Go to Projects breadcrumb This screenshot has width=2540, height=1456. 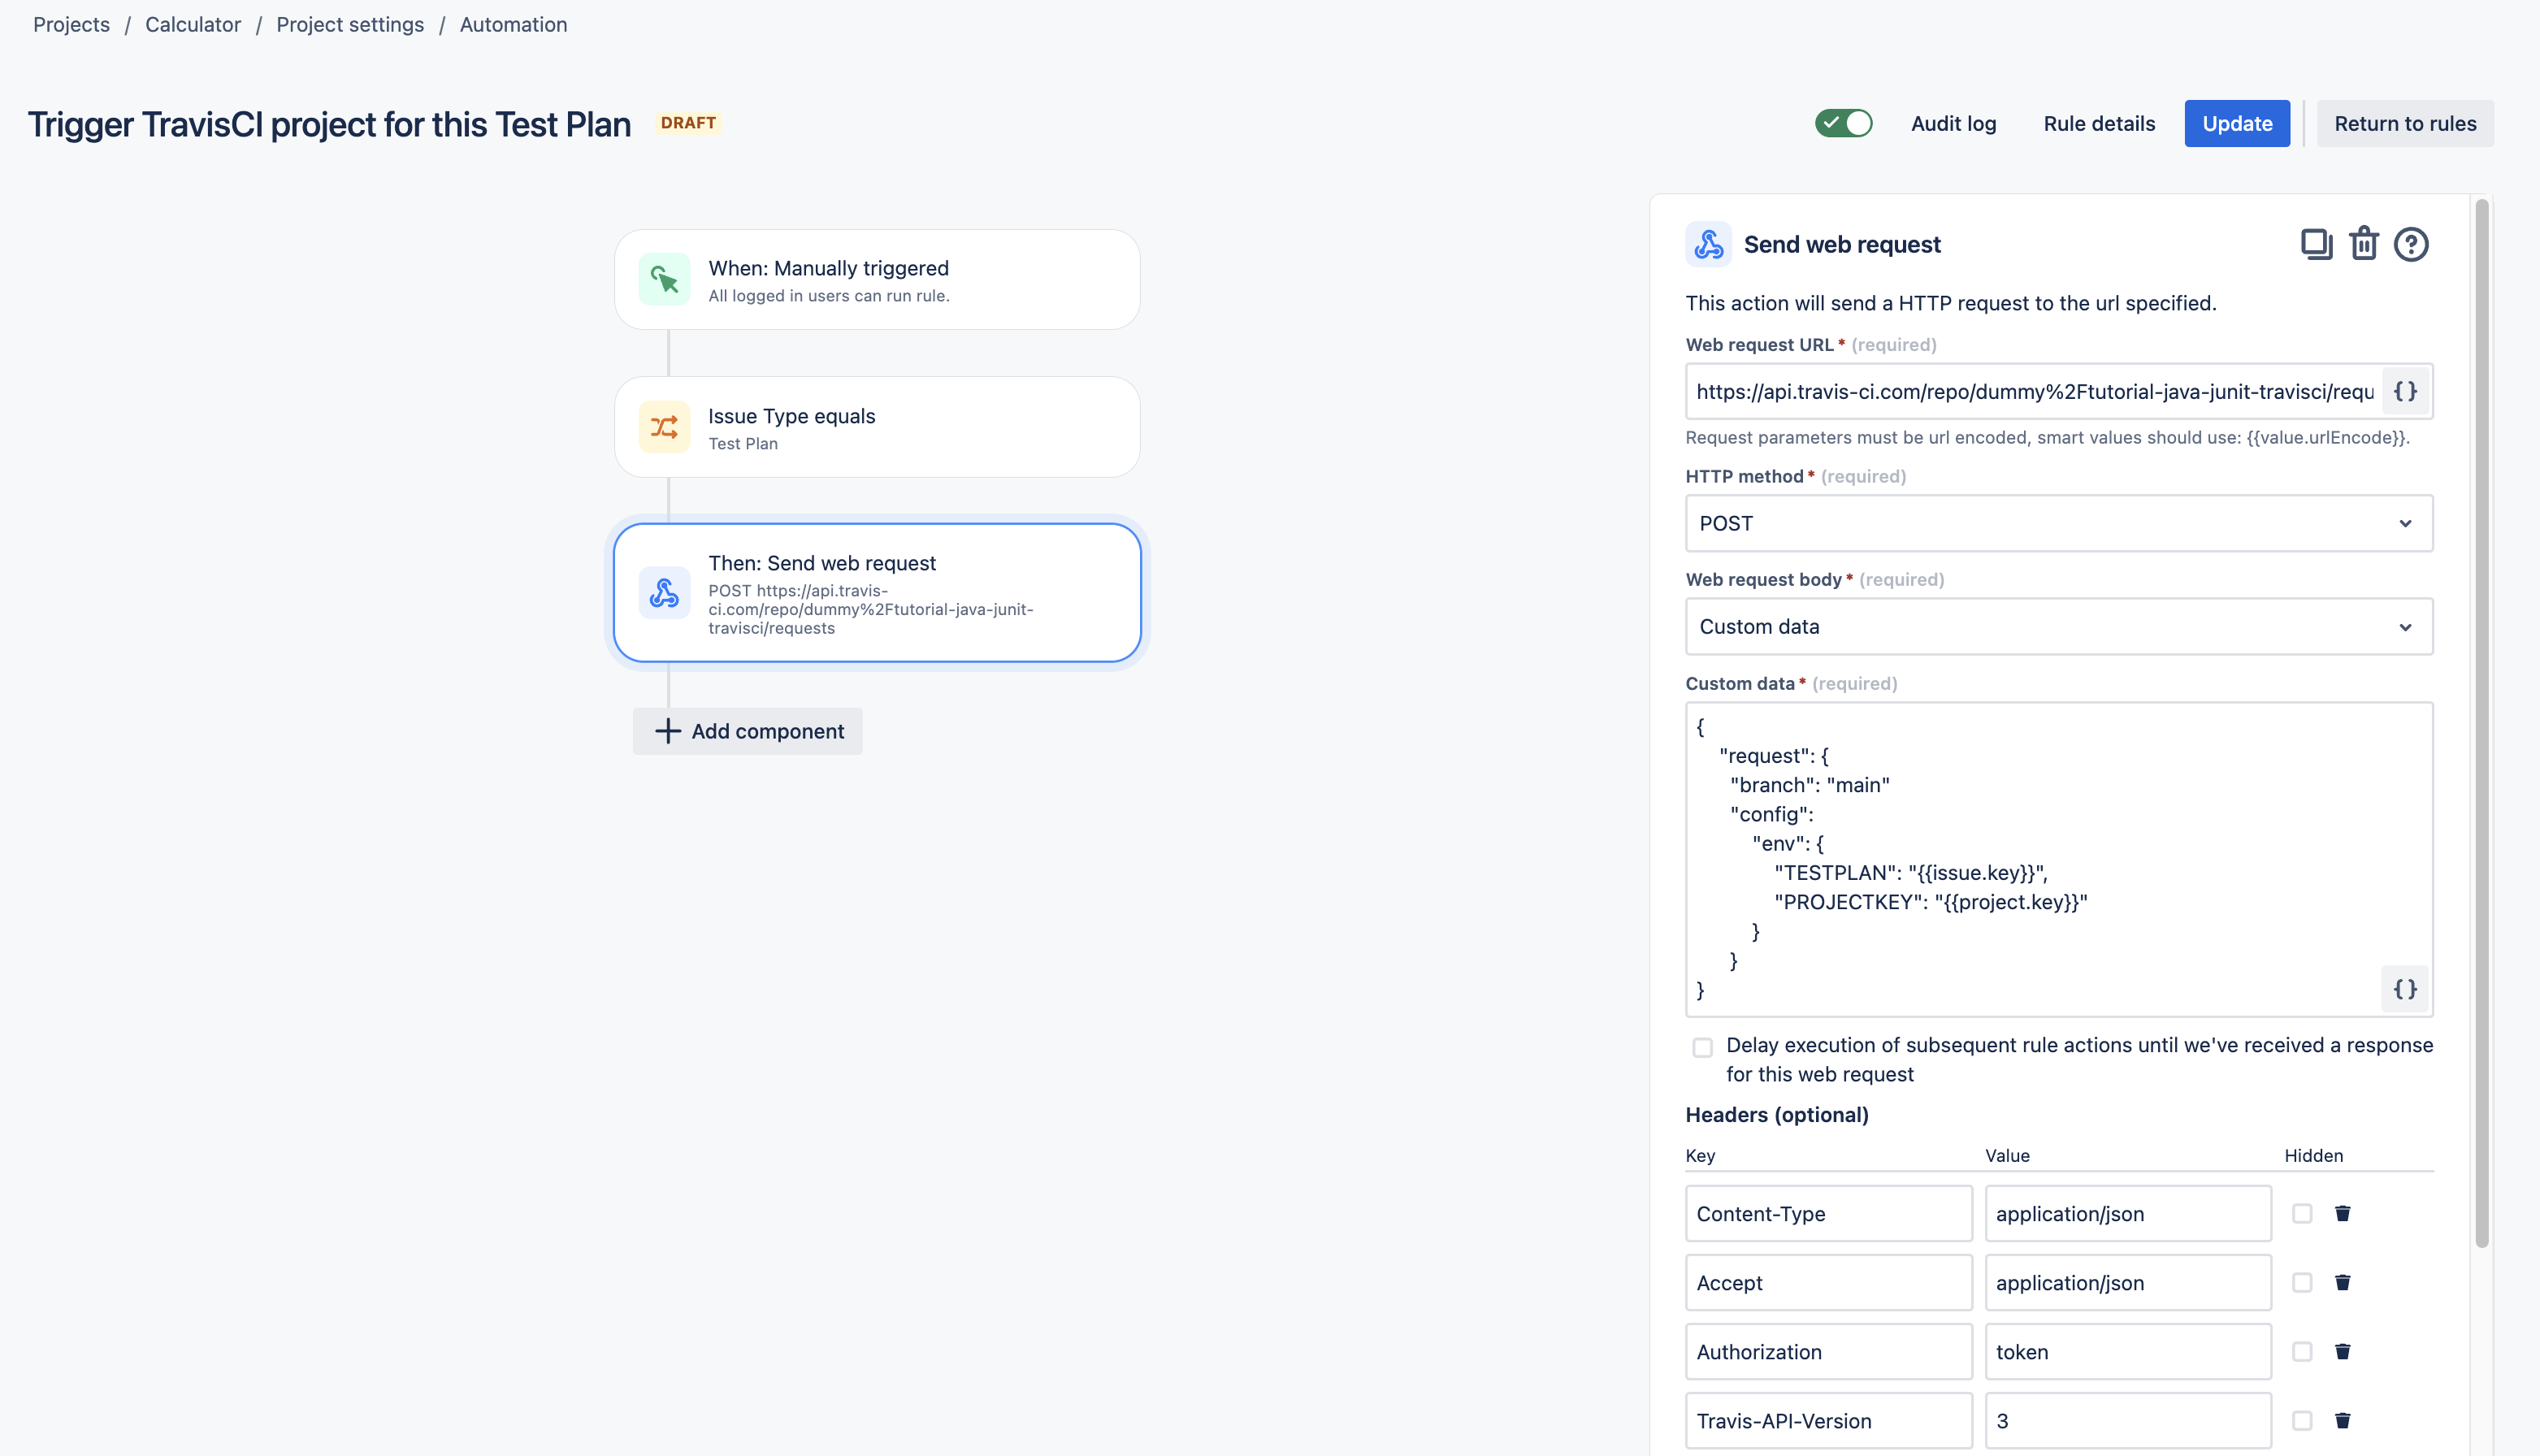coord(71,24)
